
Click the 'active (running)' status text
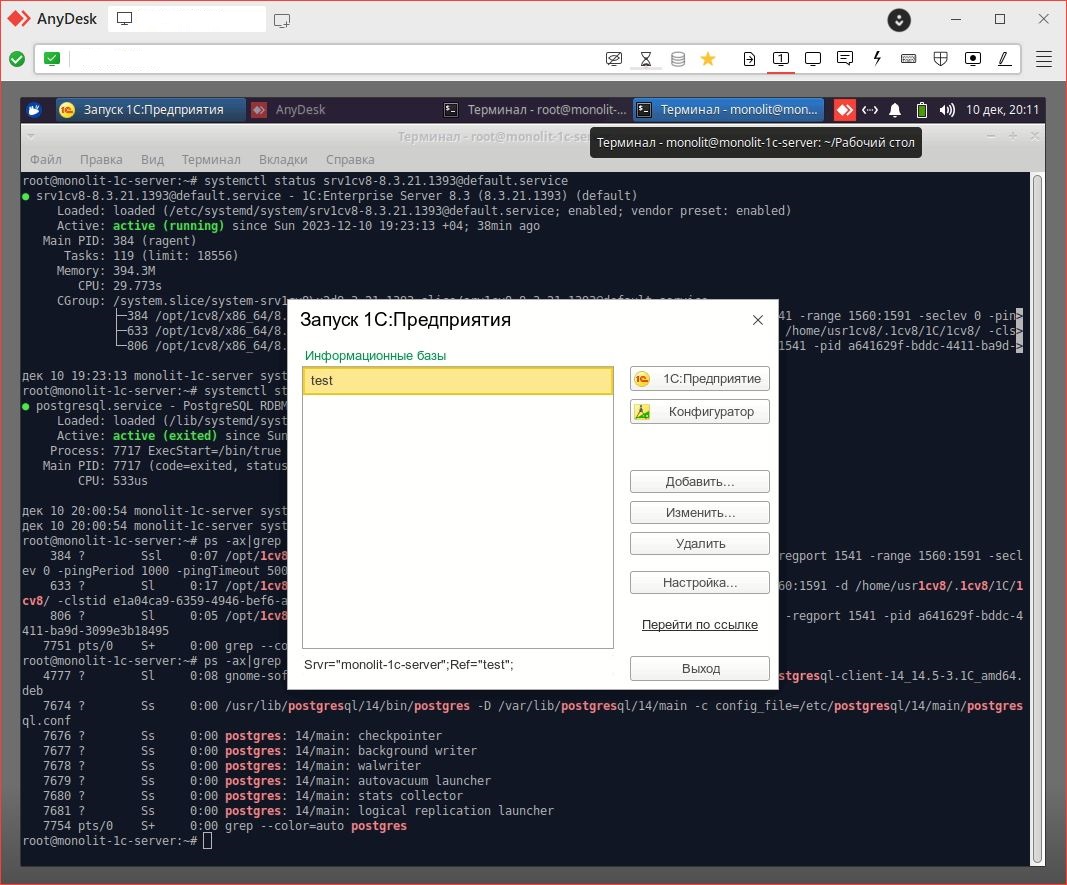click(x=168, y=226)
